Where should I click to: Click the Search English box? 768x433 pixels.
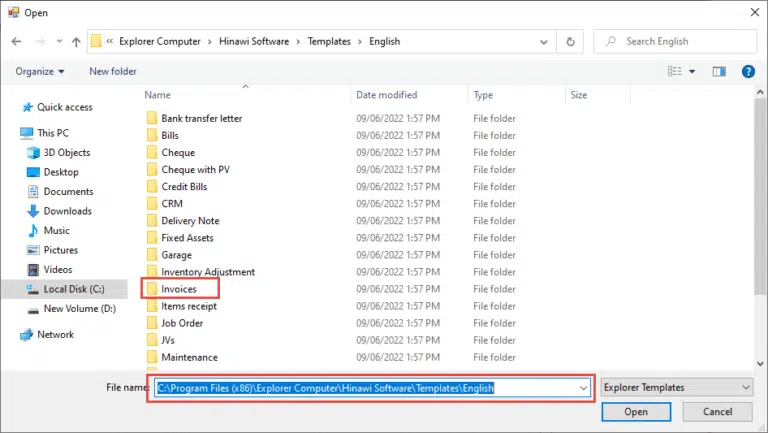[675, 42]
